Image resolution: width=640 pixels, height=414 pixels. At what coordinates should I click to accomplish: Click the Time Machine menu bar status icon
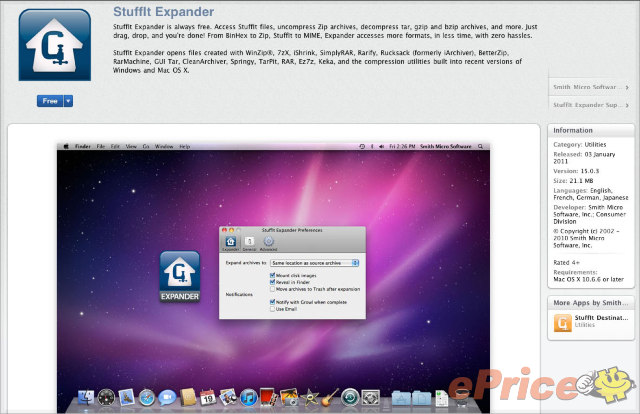(x=362, y=146)
